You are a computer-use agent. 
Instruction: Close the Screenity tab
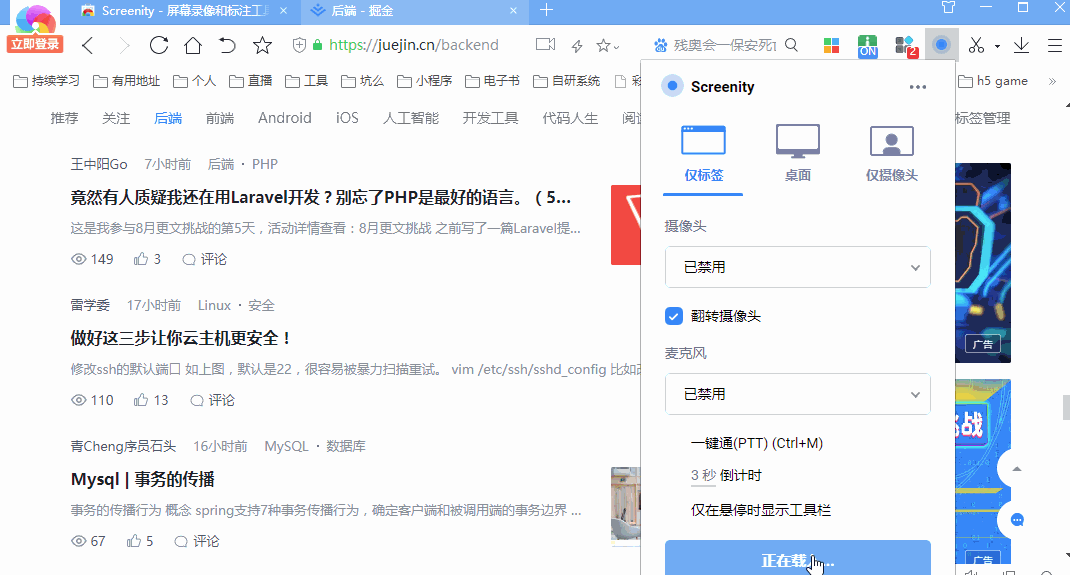(284, 11)
